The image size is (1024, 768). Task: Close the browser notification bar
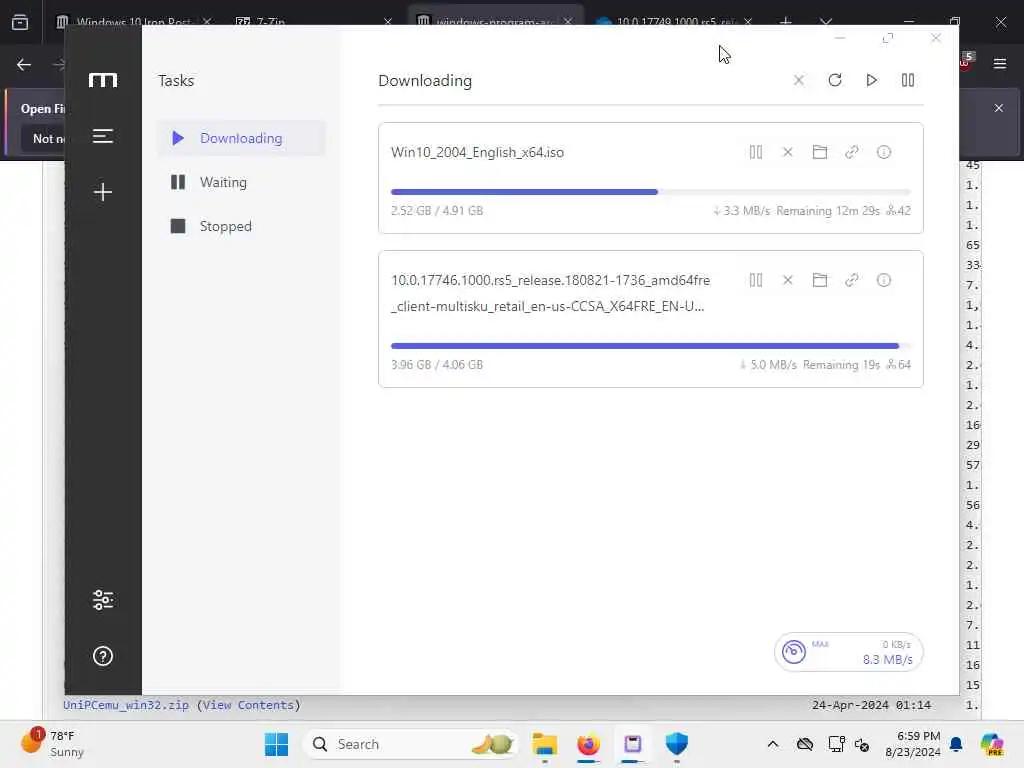(x=999, y=108)
